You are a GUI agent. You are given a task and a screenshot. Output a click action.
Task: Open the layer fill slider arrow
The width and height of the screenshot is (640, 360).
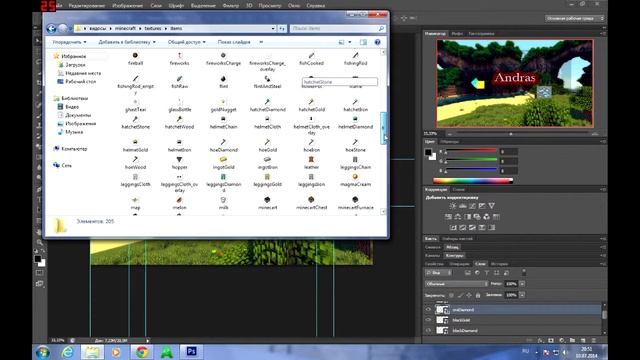[522, 295]
